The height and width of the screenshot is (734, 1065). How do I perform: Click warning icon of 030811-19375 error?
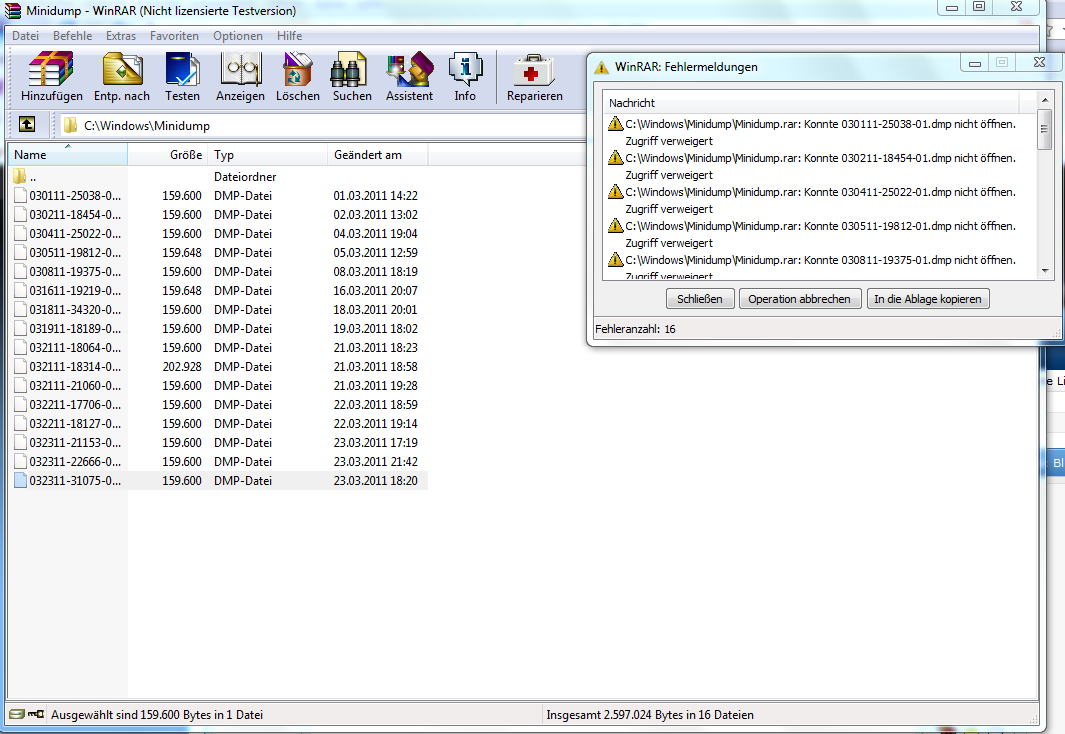615,259
